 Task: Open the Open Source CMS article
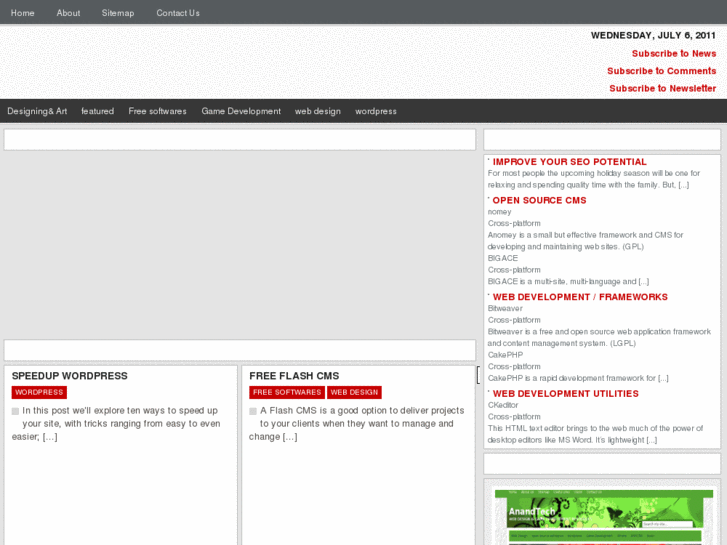[x=539, y=200]
